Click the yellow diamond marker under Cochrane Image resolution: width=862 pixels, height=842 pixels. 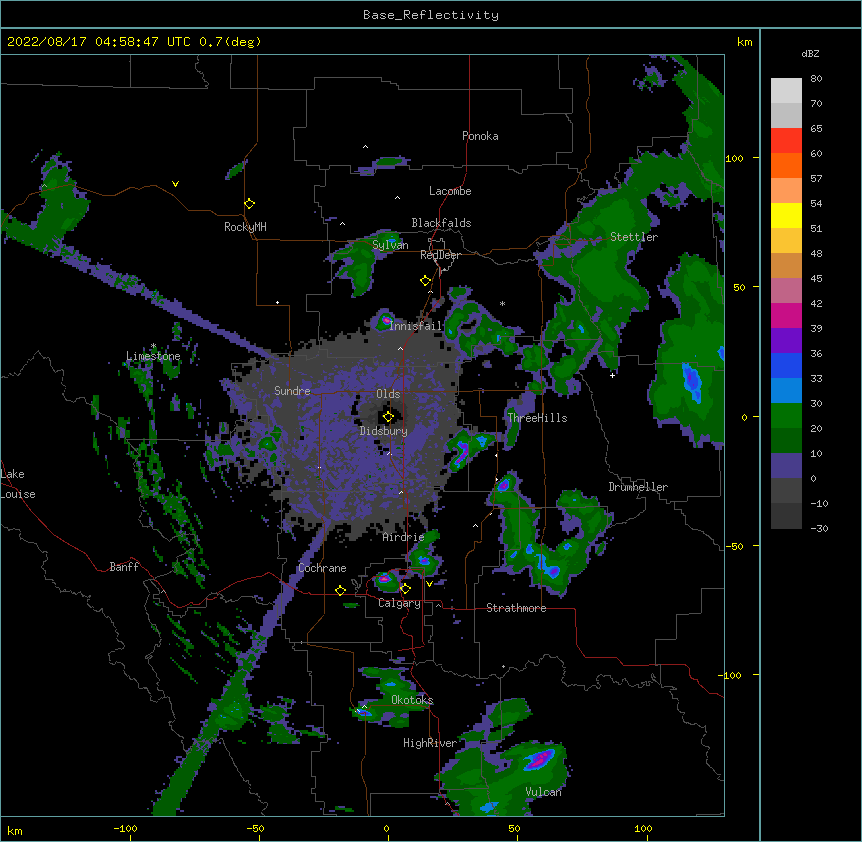pyautogui.click(x=340, y=590)
